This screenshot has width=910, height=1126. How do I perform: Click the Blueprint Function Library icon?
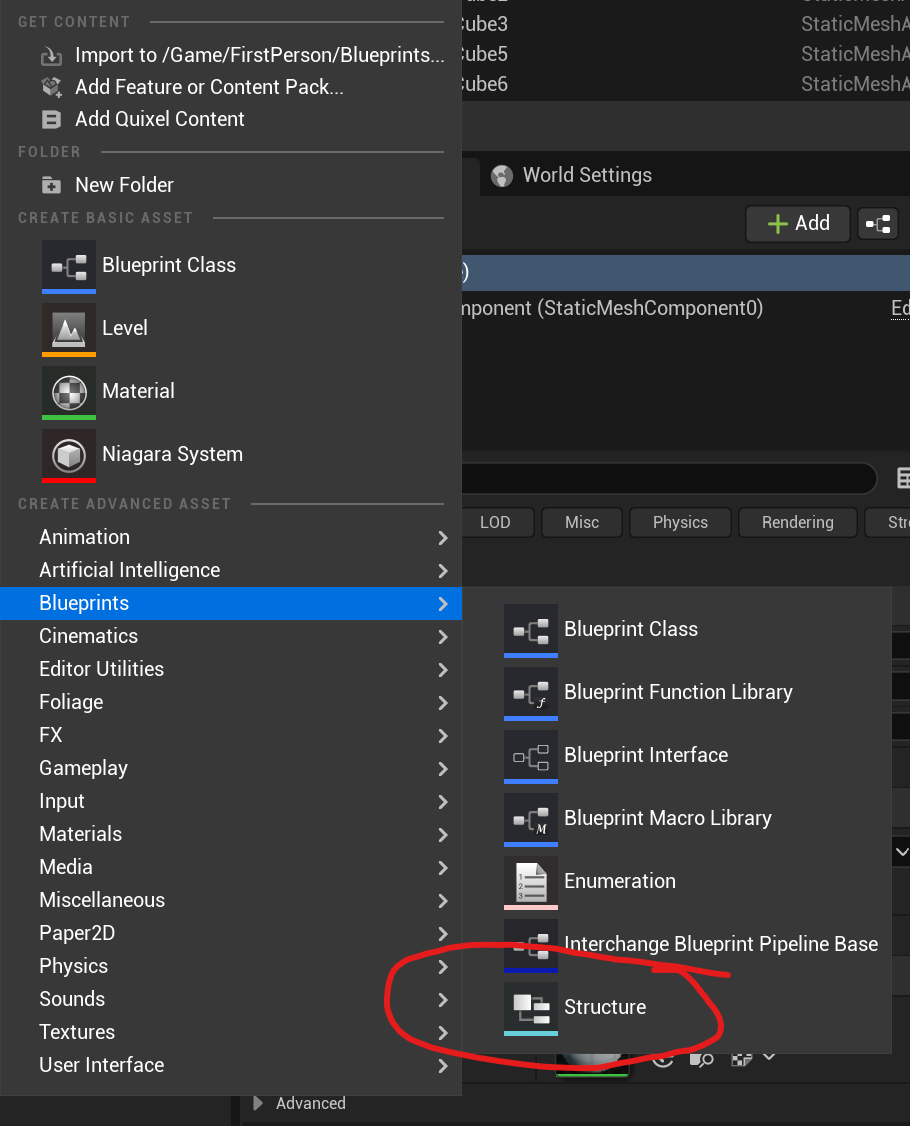coord(531,694)
